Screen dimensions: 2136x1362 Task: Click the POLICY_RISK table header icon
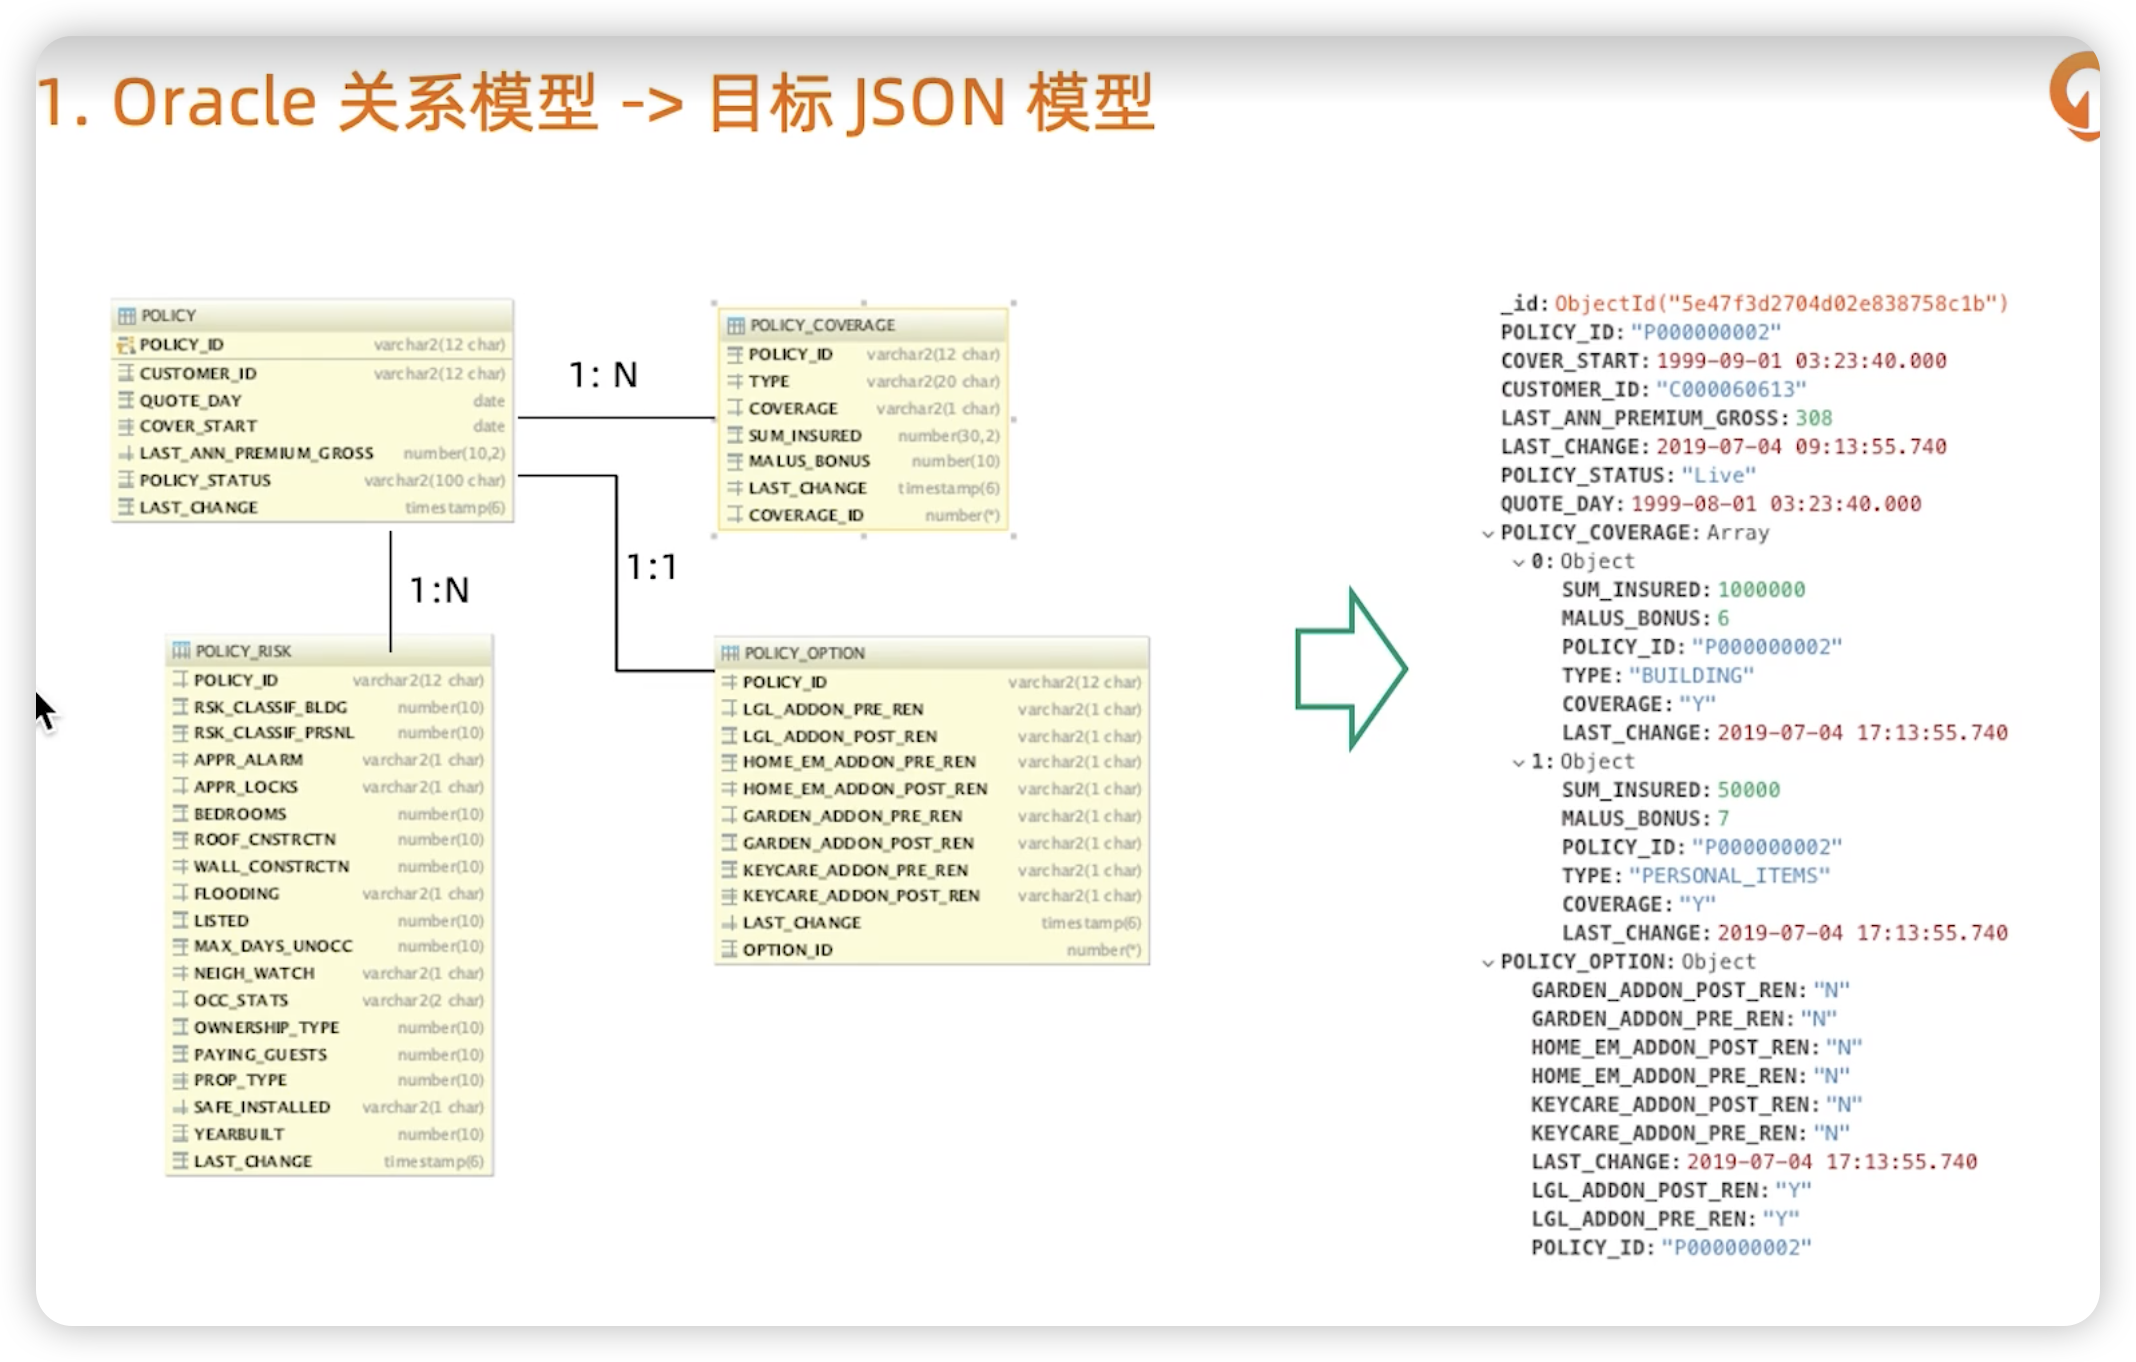181,651
